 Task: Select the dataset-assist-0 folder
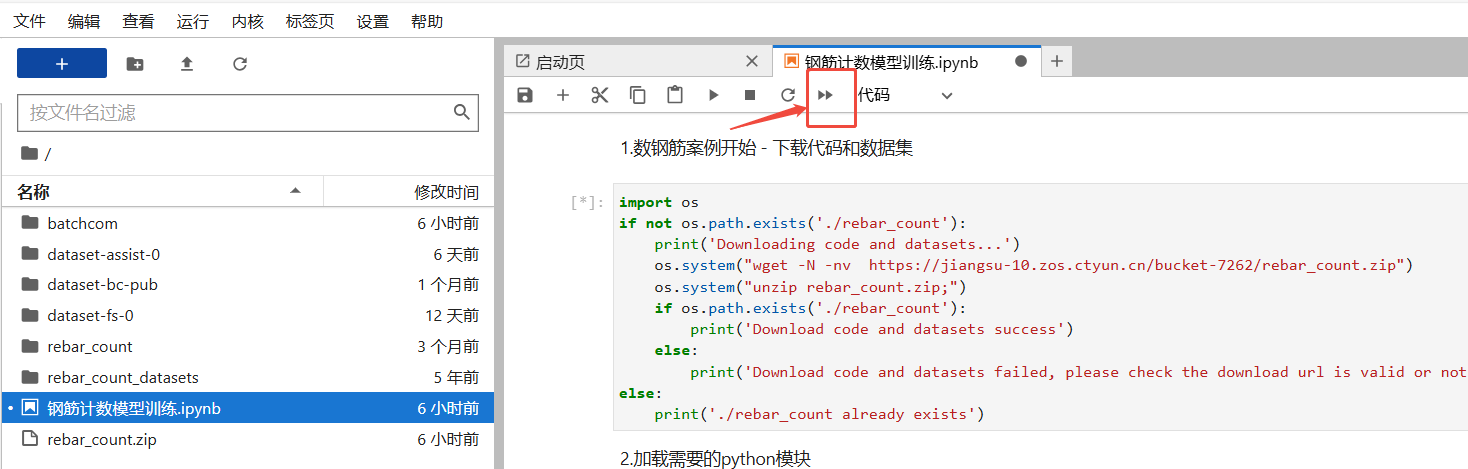click(x=250, y=254)
